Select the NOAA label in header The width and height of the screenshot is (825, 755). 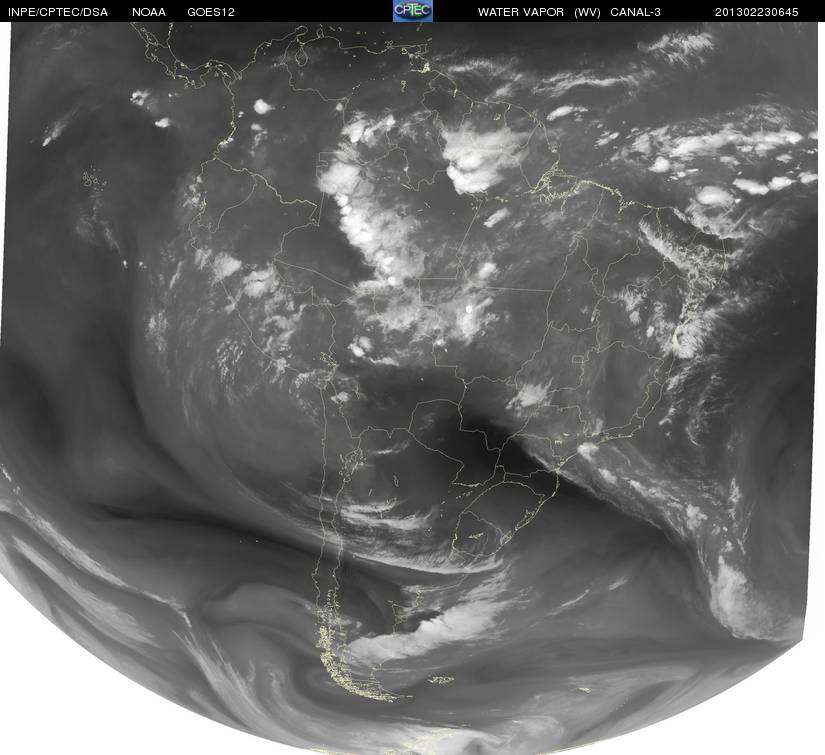(x=149, y=13)
